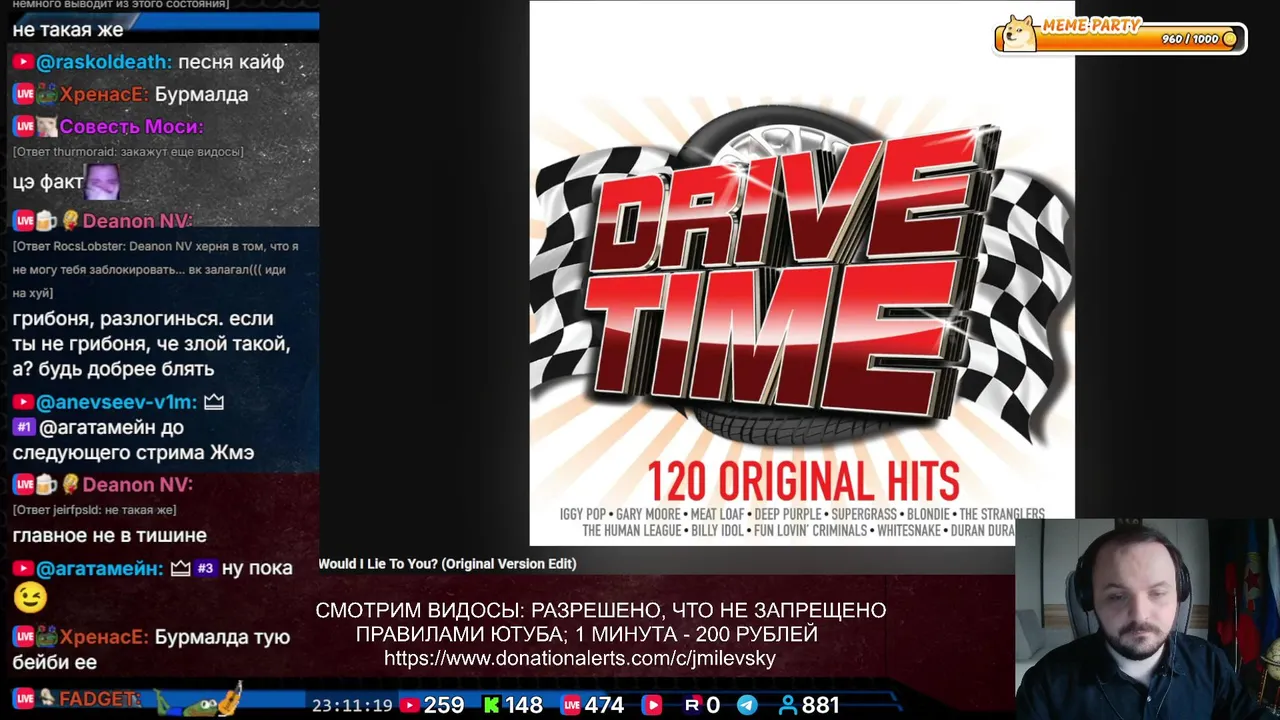Screen dimensions: 1280x720
Task: Click the LIVE badge before ХренасЕ's single-word "Бурмалда" message
Action: (x=23, y=94)
